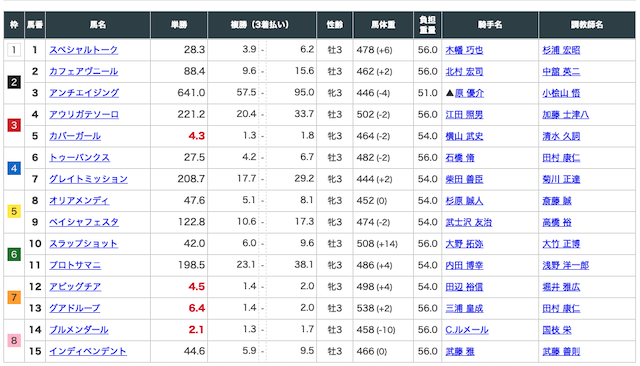640x366 pixels.
Task: Click the orange frame 7 badge
Action: [14, 297]
